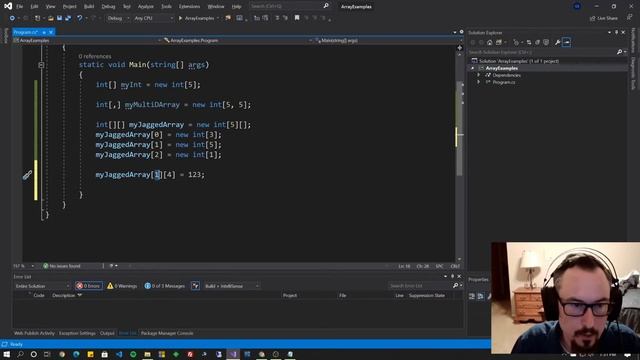Open the Tools menu

[166, 7]
